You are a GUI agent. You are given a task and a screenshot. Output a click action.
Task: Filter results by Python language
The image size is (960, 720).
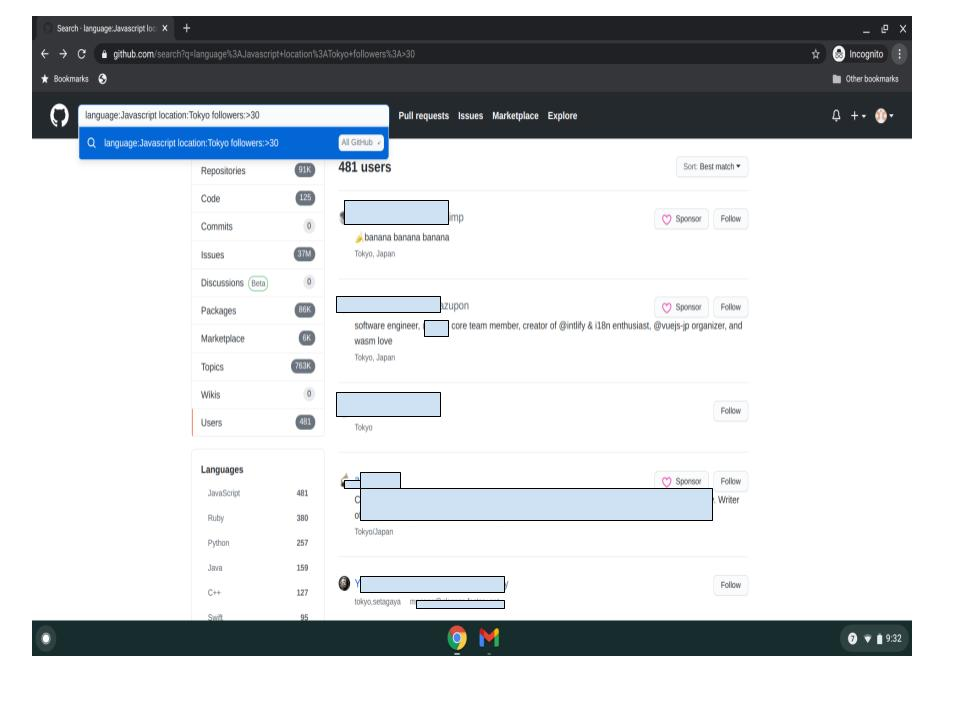pyautogui.click(x=258, y=543)
